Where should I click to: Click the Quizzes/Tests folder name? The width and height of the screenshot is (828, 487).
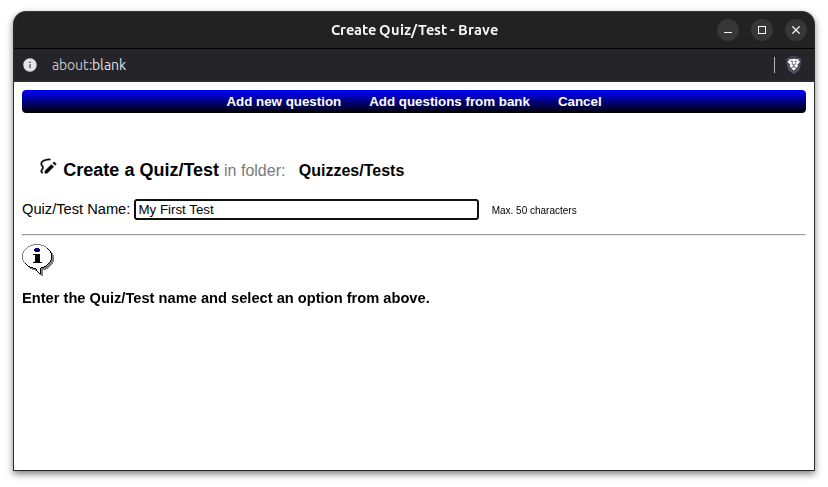(x=351, y=171)
